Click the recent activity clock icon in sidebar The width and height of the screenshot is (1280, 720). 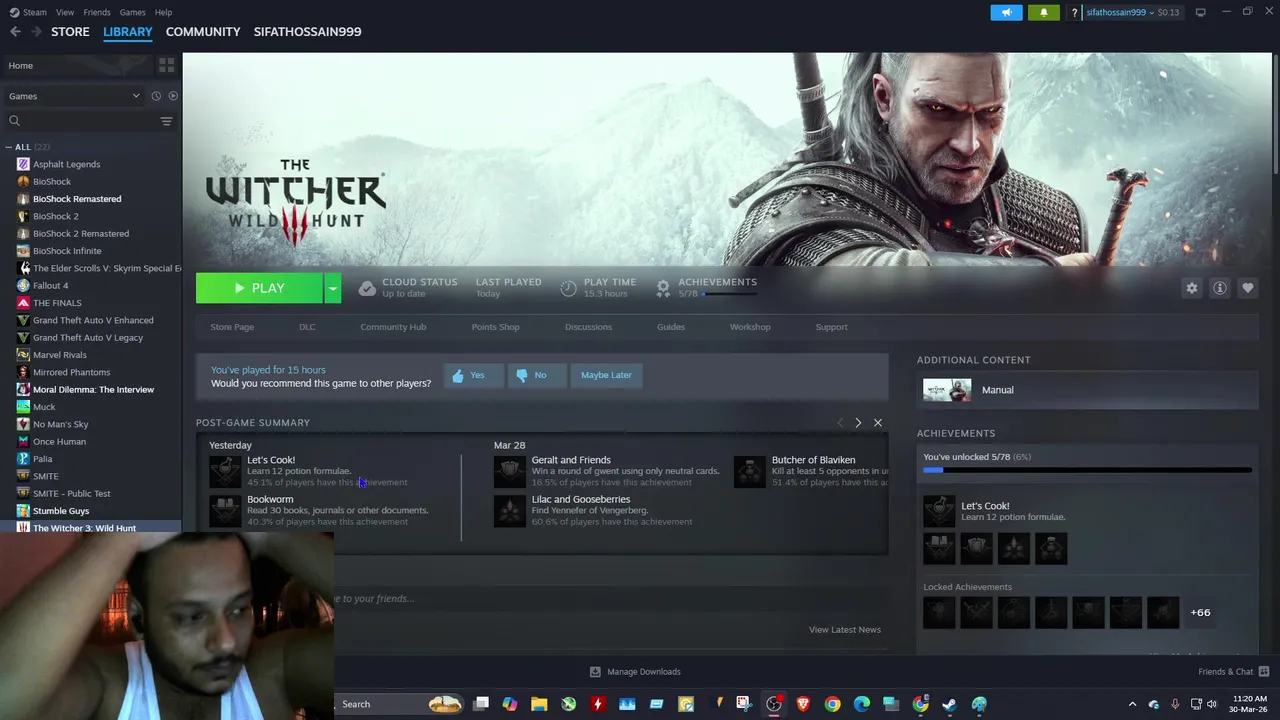pos(156,96)
